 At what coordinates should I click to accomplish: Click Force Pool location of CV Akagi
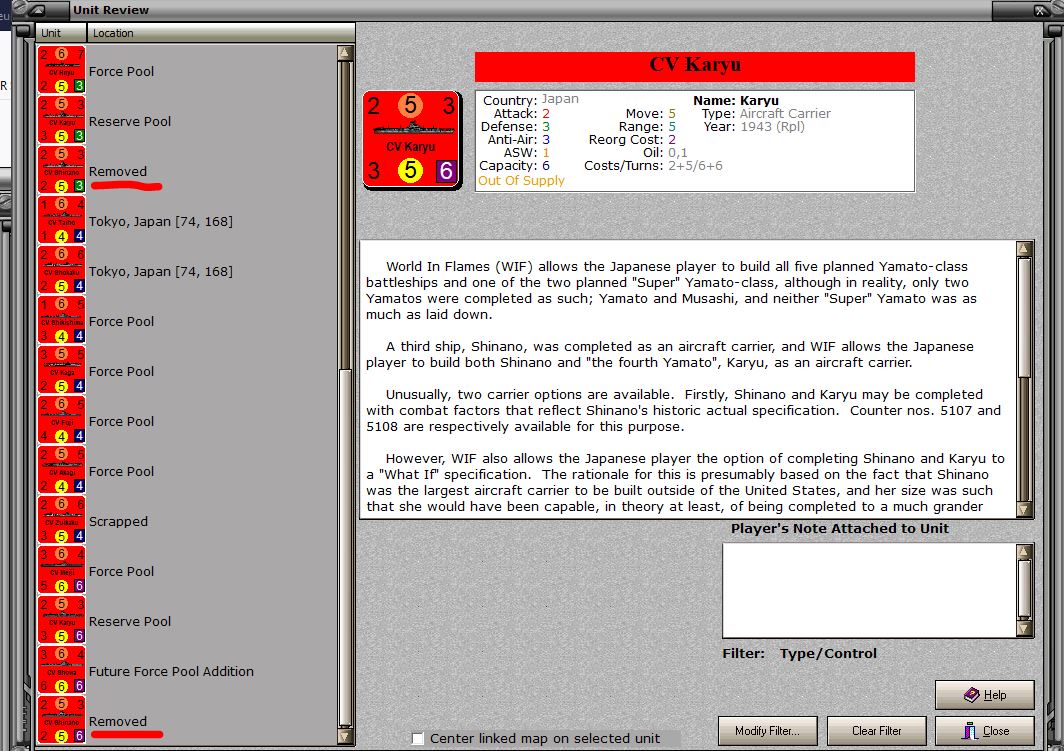click(x=121, y=471)
